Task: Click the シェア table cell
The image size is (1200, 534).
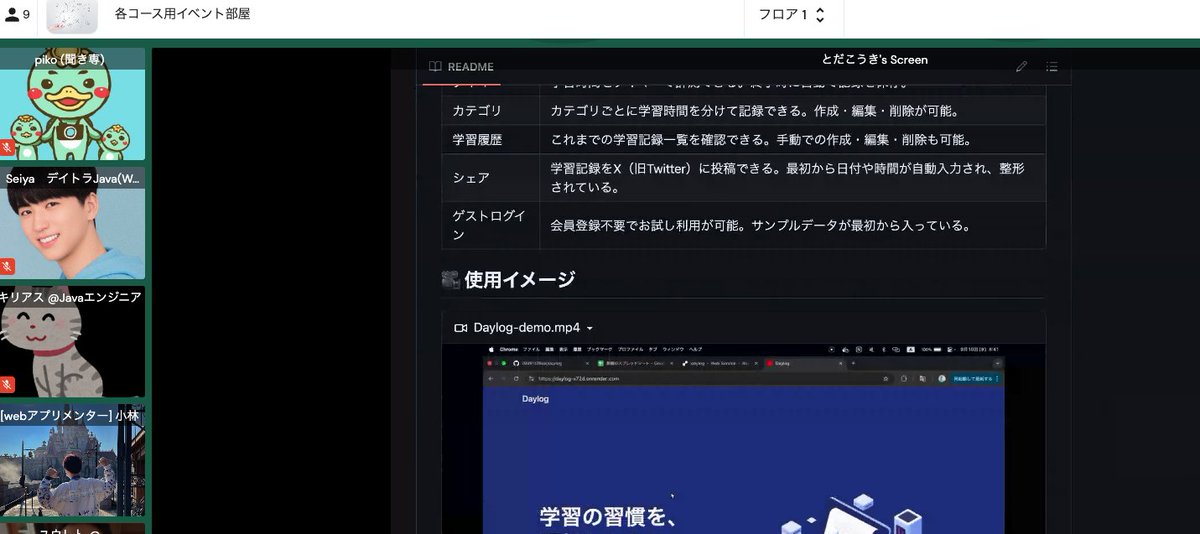Action: tap(491, 178)
